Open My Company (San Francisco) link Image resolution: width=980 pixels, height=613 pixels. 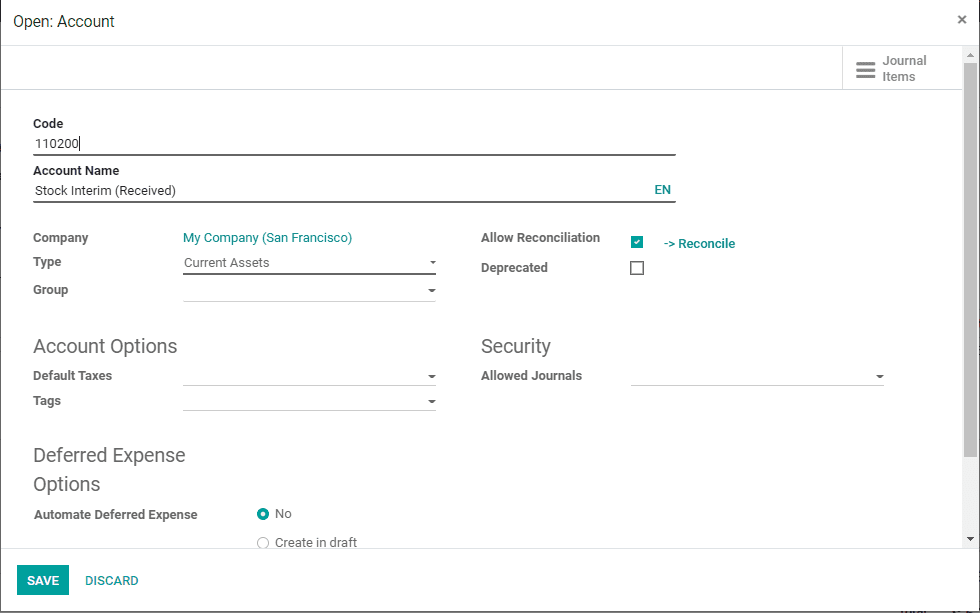point(268,238)
